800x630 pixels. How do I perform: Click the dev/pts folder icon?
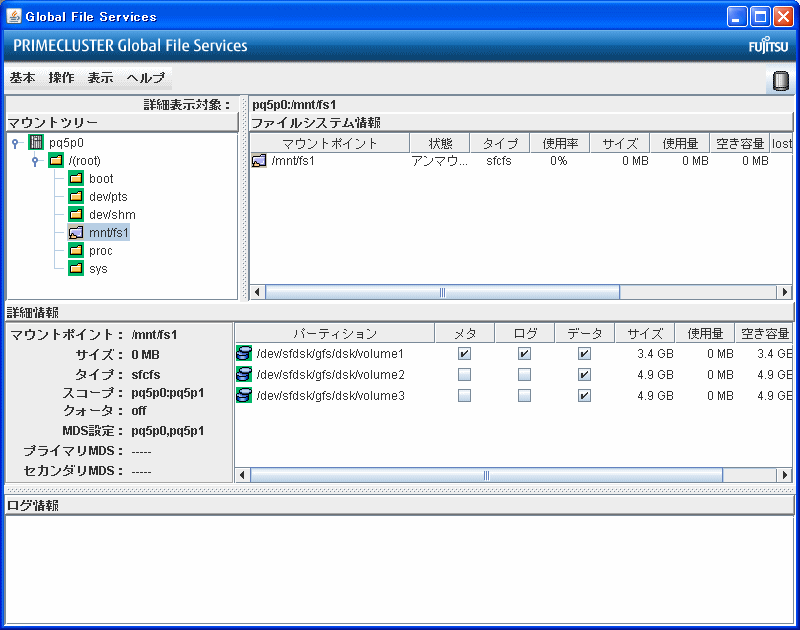pos(76,196)
